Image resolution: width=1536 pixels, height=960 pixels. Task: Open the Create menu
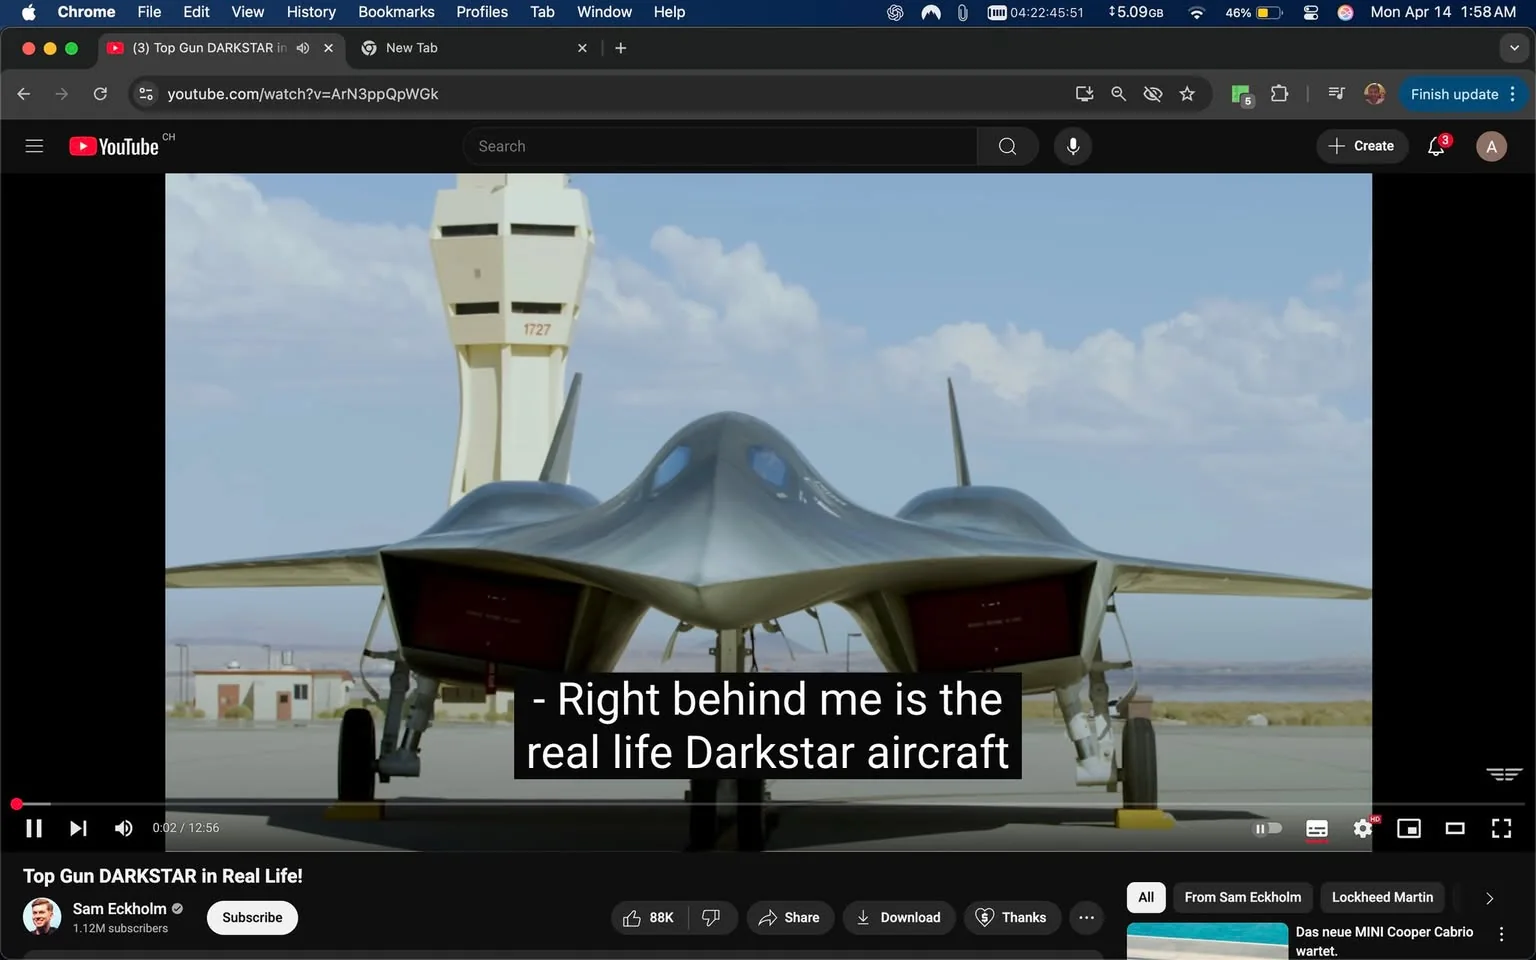(1362, 146)
